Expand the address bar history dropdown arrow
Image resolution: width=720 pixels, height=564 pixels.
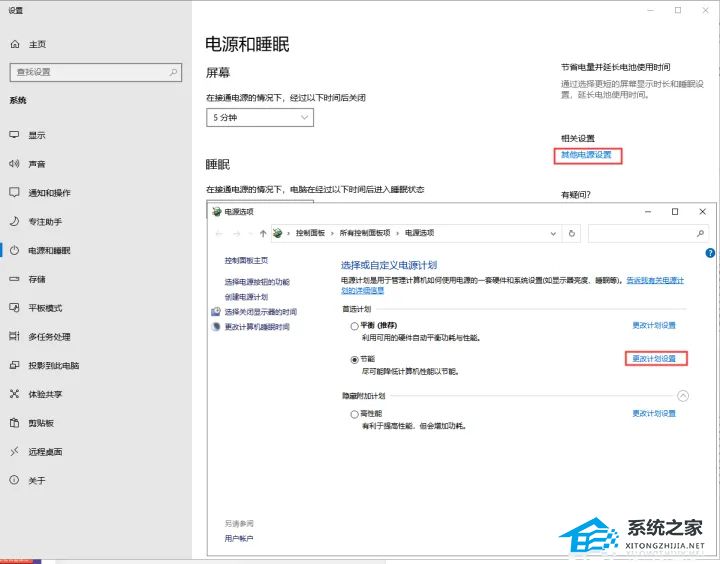click(x=553, y=233)
